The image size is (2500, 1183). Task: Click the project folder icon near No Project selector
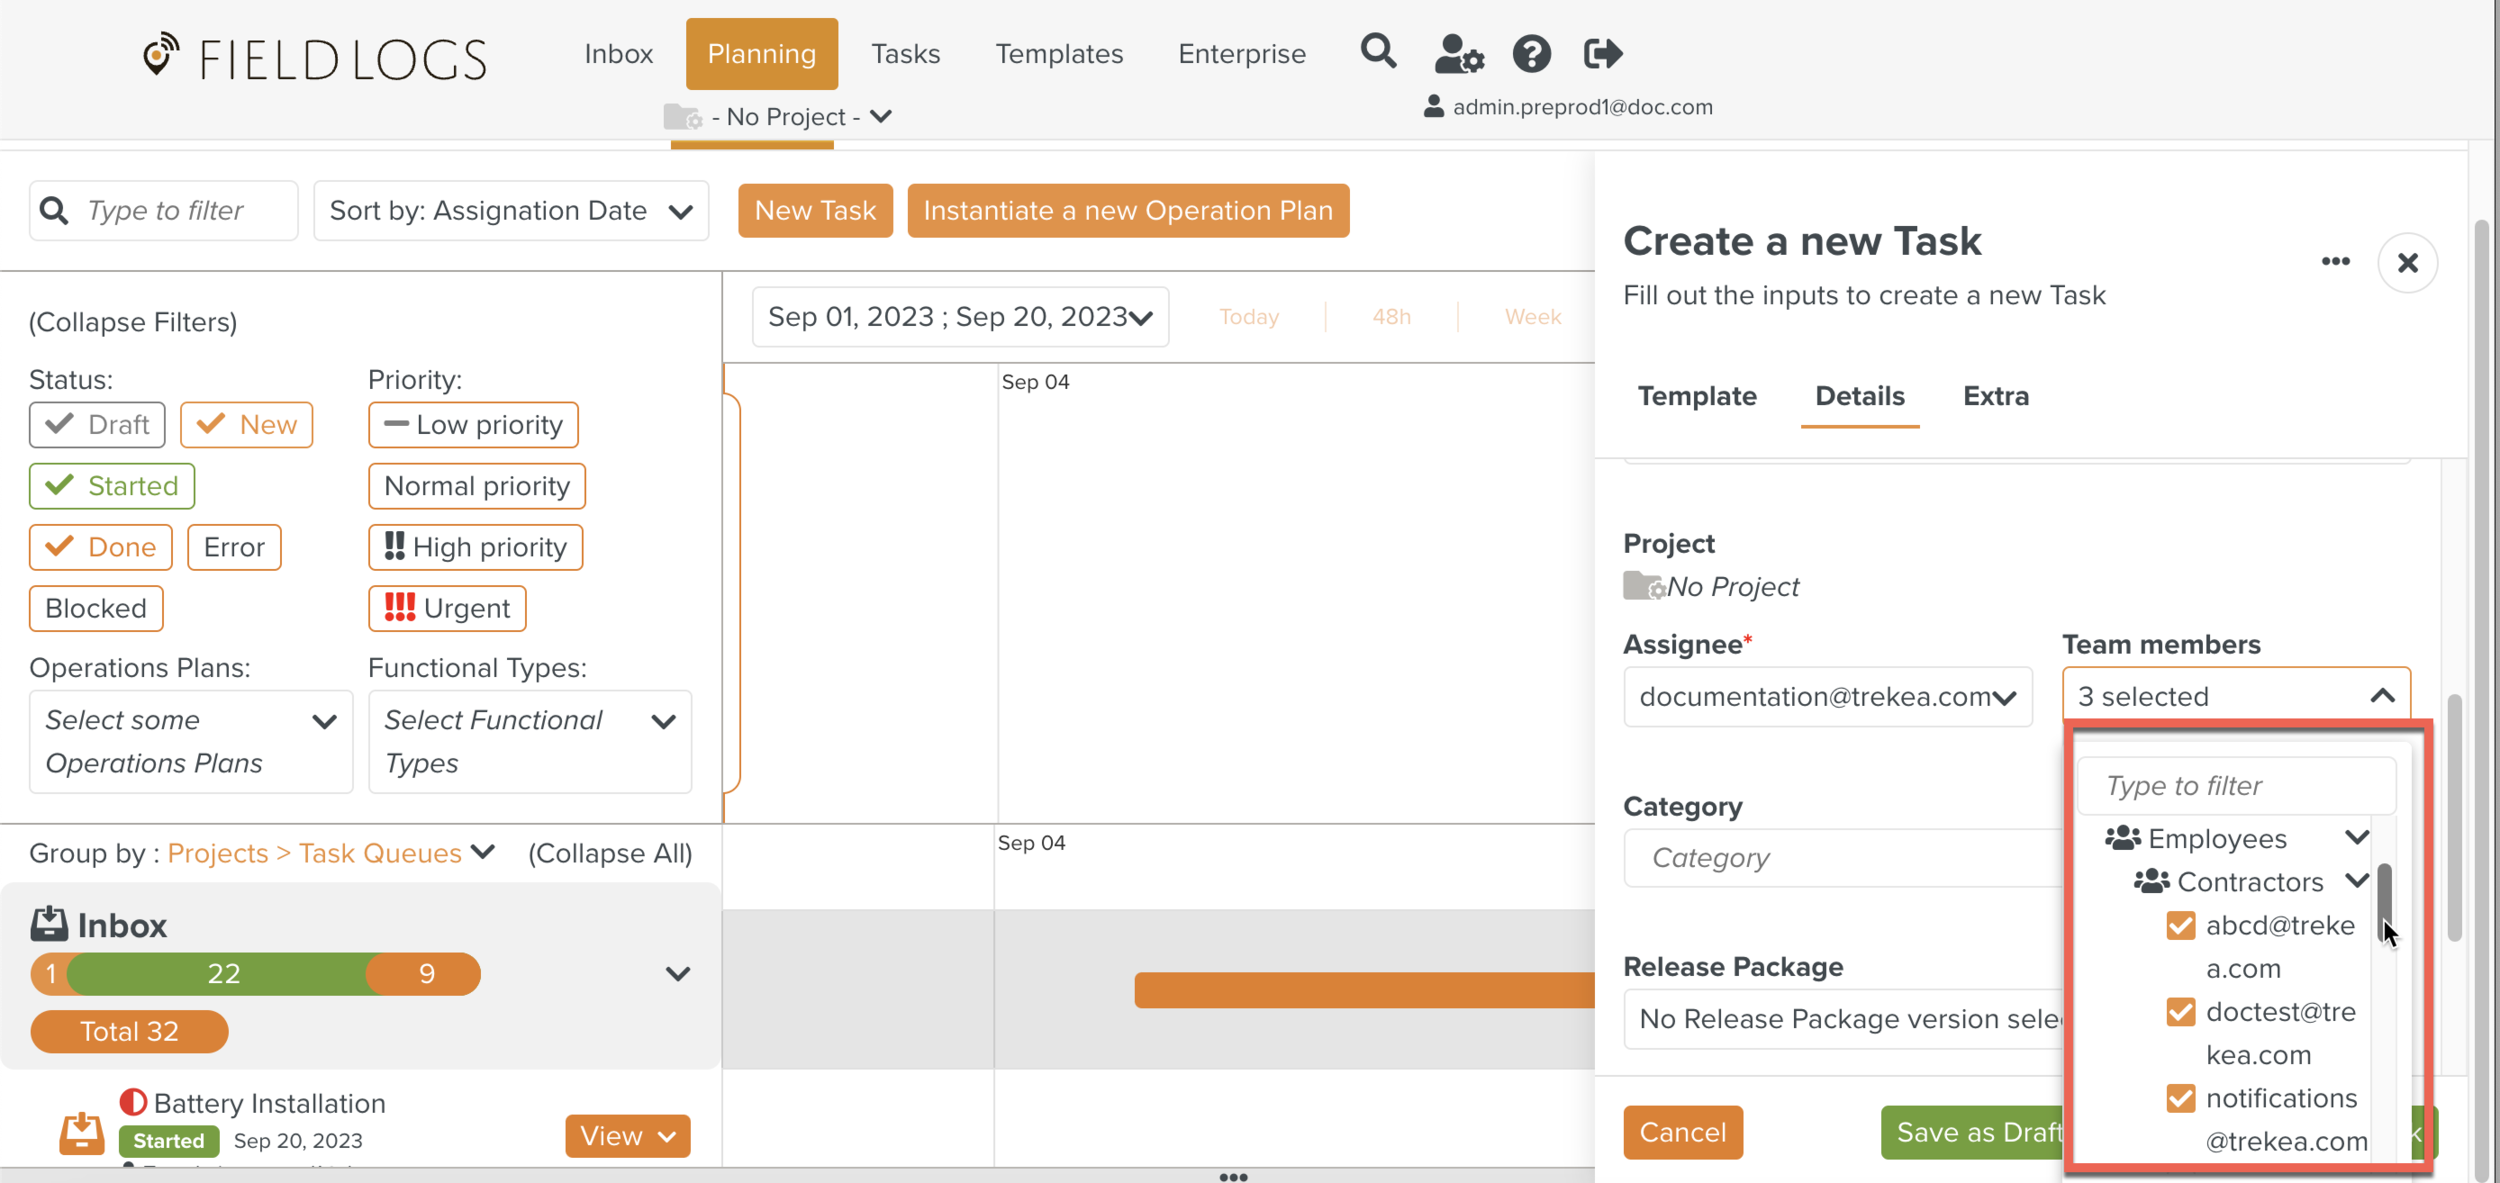[683, 117]
